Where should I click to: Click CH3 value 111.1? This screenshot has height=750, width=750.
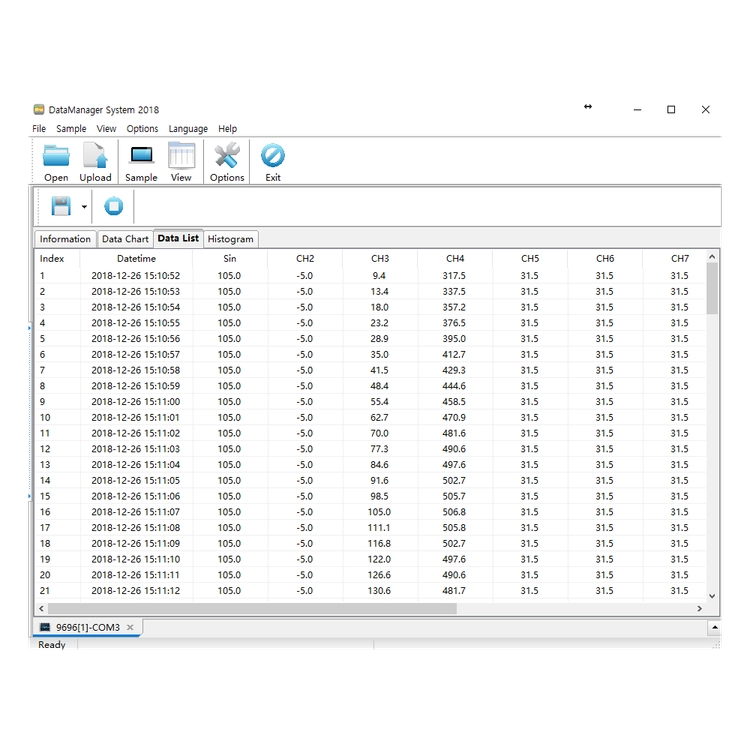(x=379, y=528)
